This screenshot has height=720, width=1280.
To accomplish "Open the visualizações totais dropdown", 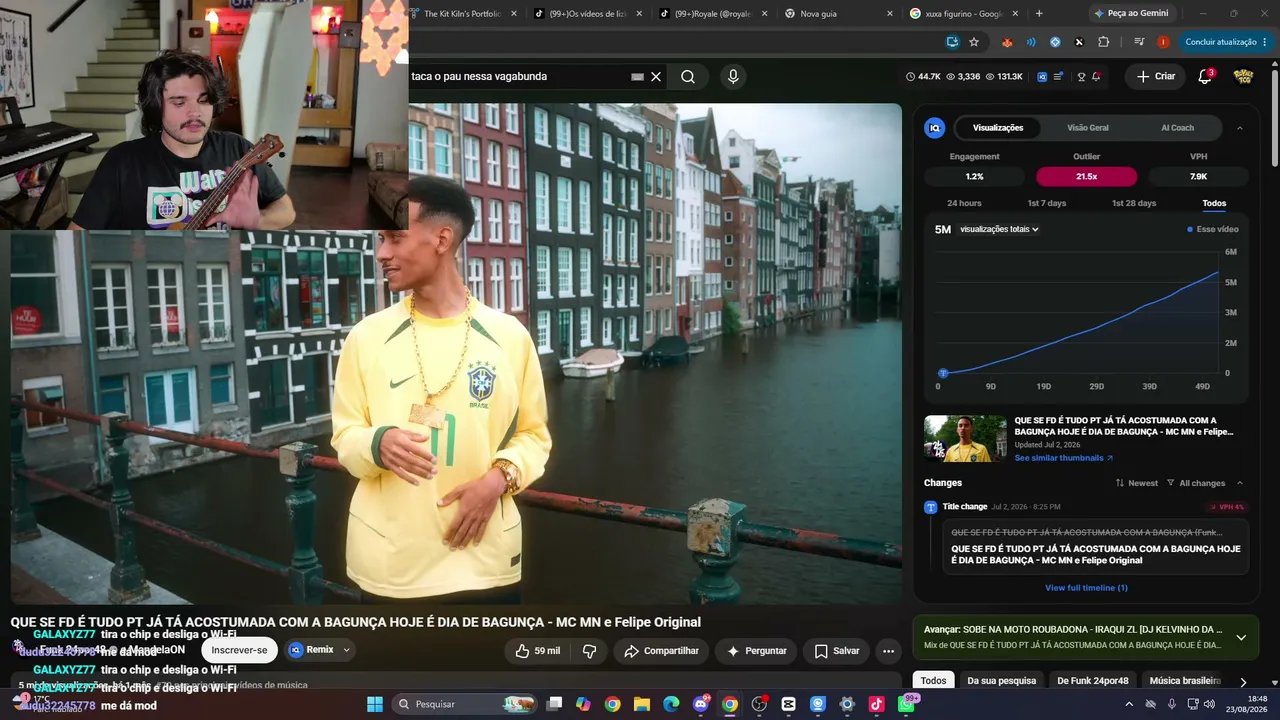I will tap(999, 229).
